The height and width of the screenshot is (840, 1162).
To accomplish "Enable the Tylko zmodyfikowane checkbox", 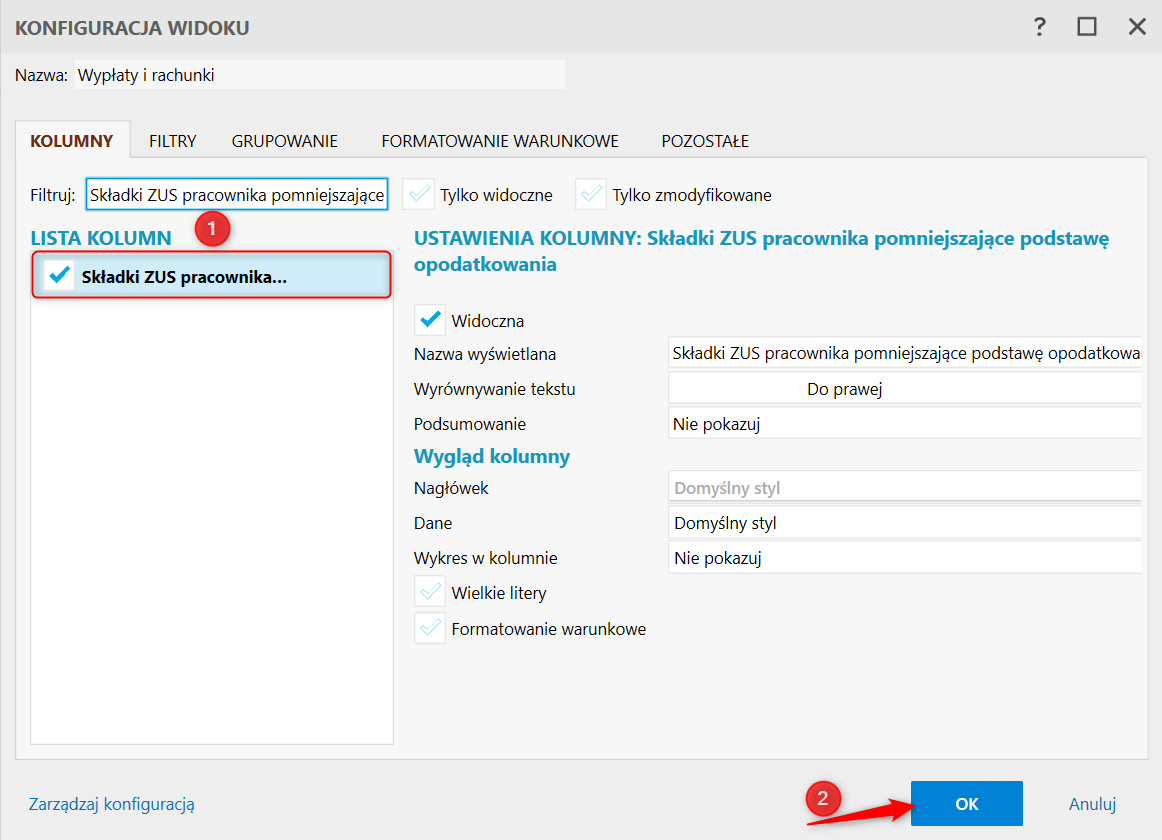I will [x=591, y=194].
